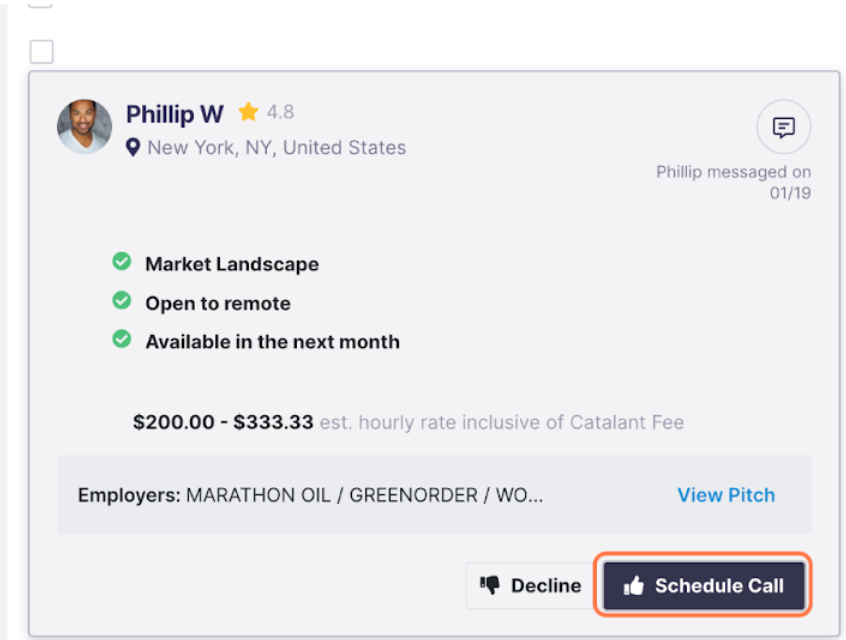Click the New York, NY location text

[277, 147]
